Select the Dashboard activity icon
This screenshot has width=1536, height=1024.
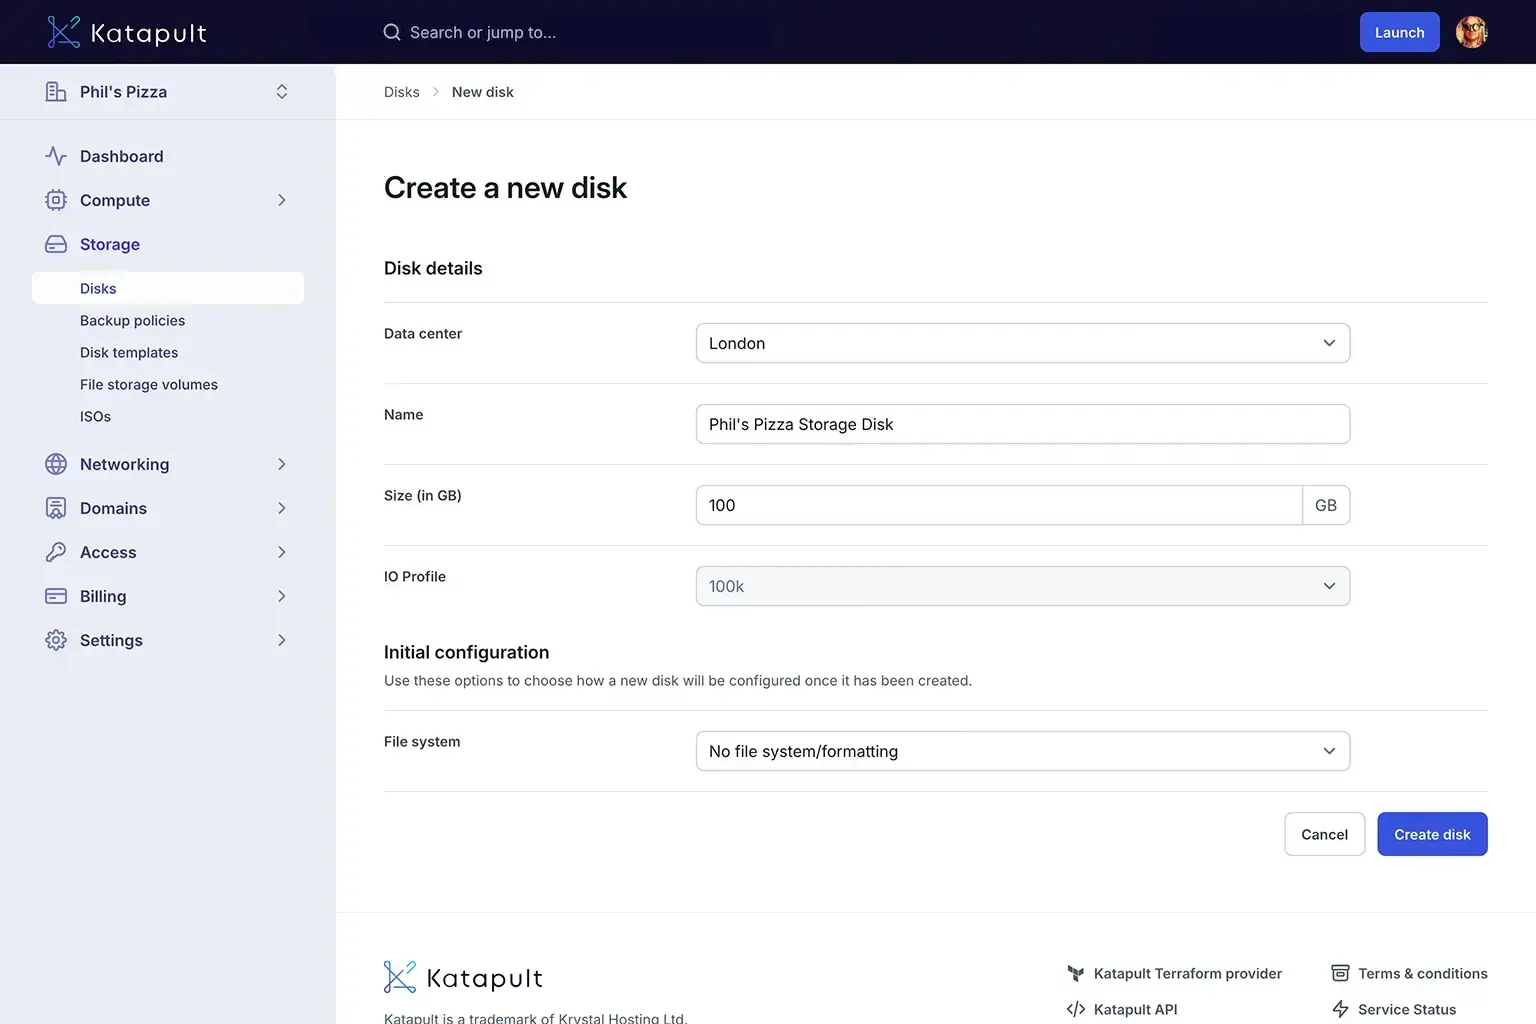tap(55, 156)
